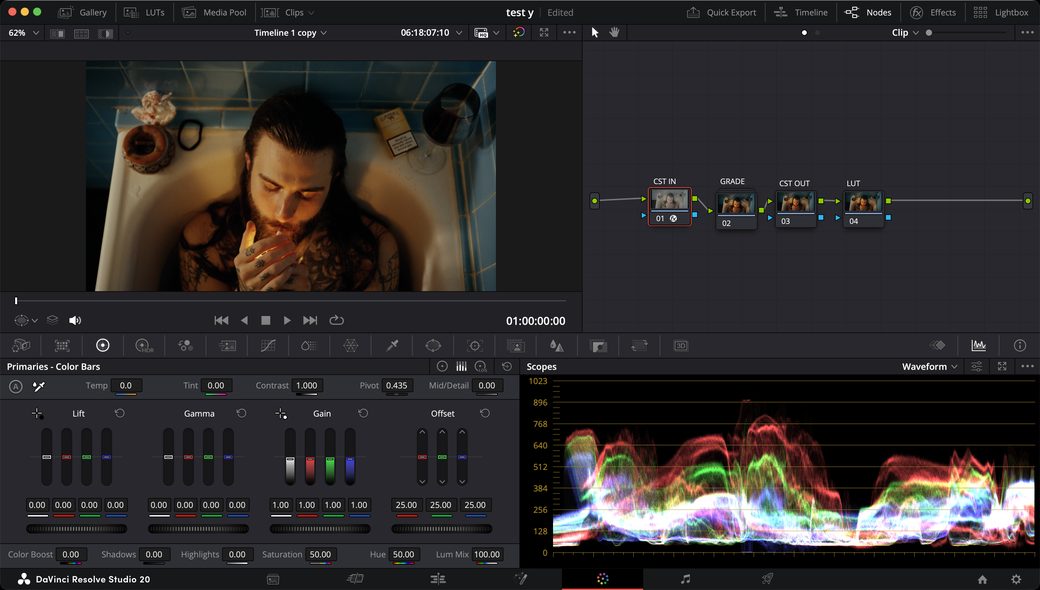
Task: Expand the Timeline 1 copy dropdown
Action: tap(291, 32)
